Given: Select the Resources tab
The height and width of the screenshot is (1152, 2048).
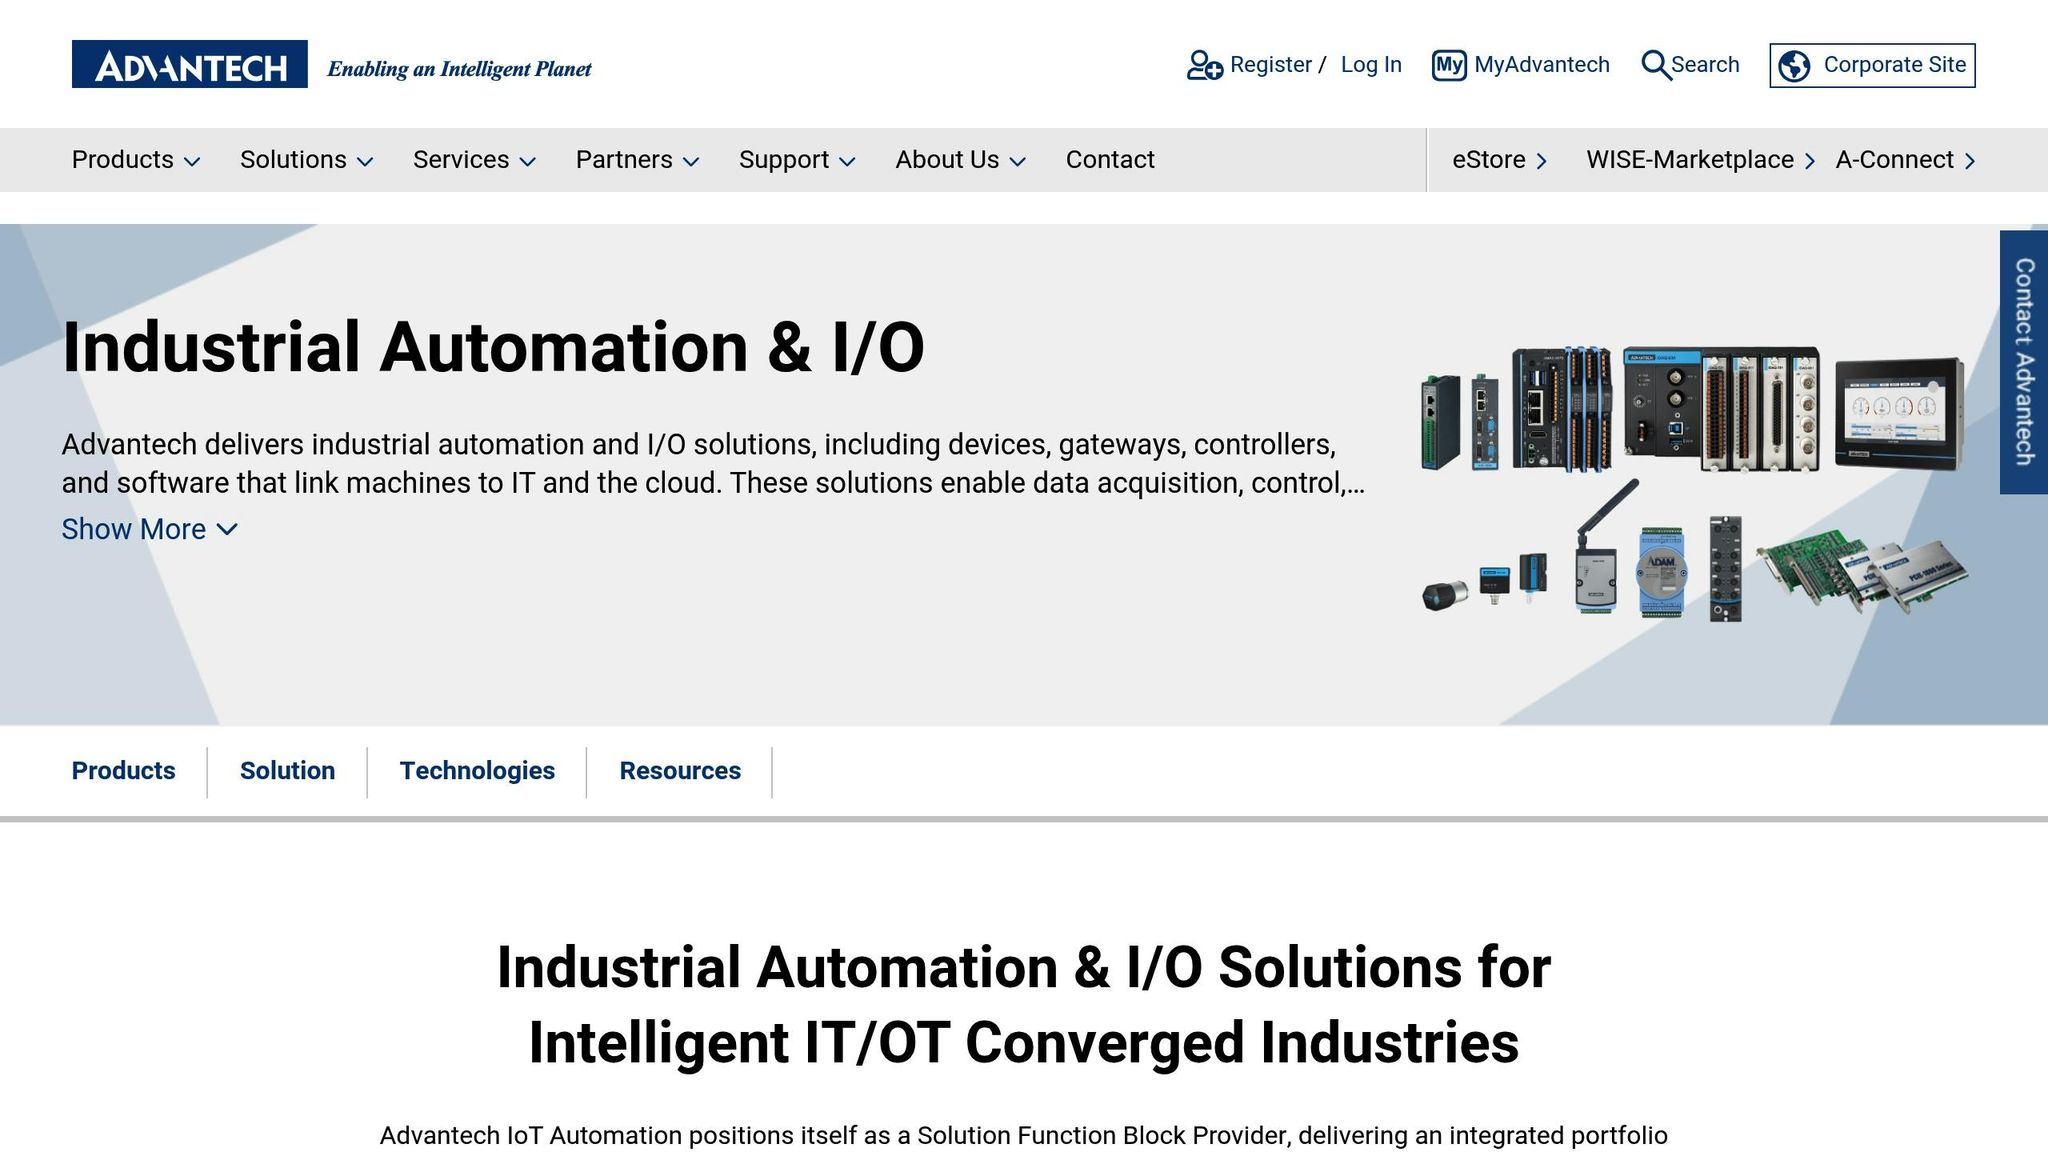Looking at the screenshot, I should coord(681,771).
